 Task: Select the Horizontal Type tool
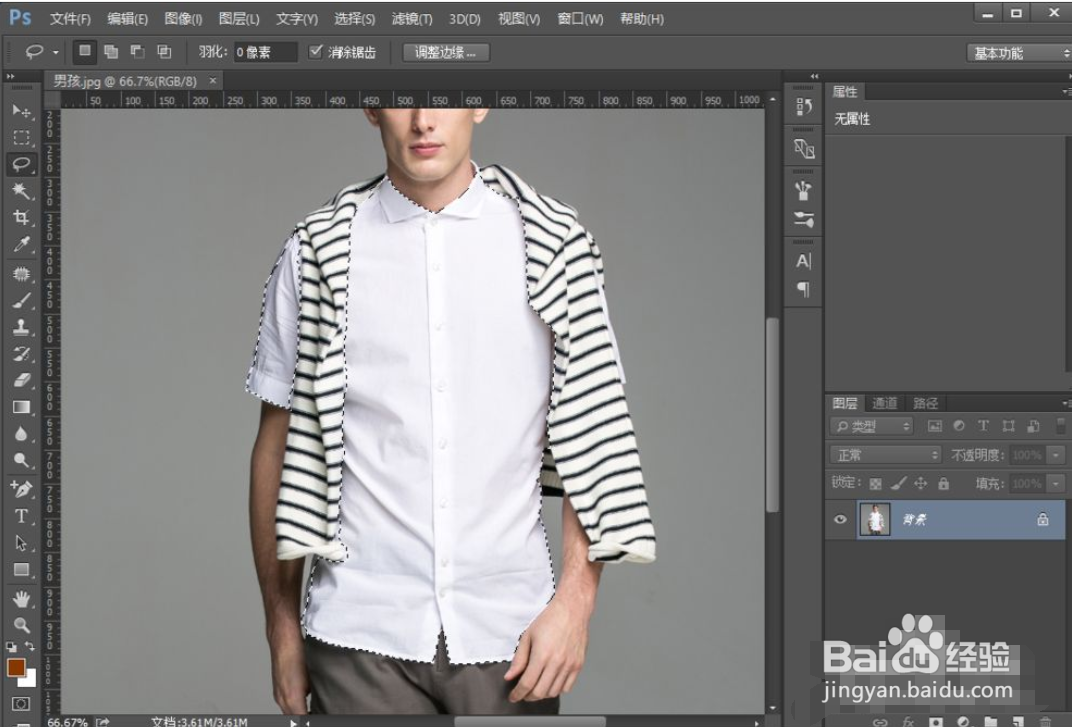pyautogui.click(x=21, y=516)
